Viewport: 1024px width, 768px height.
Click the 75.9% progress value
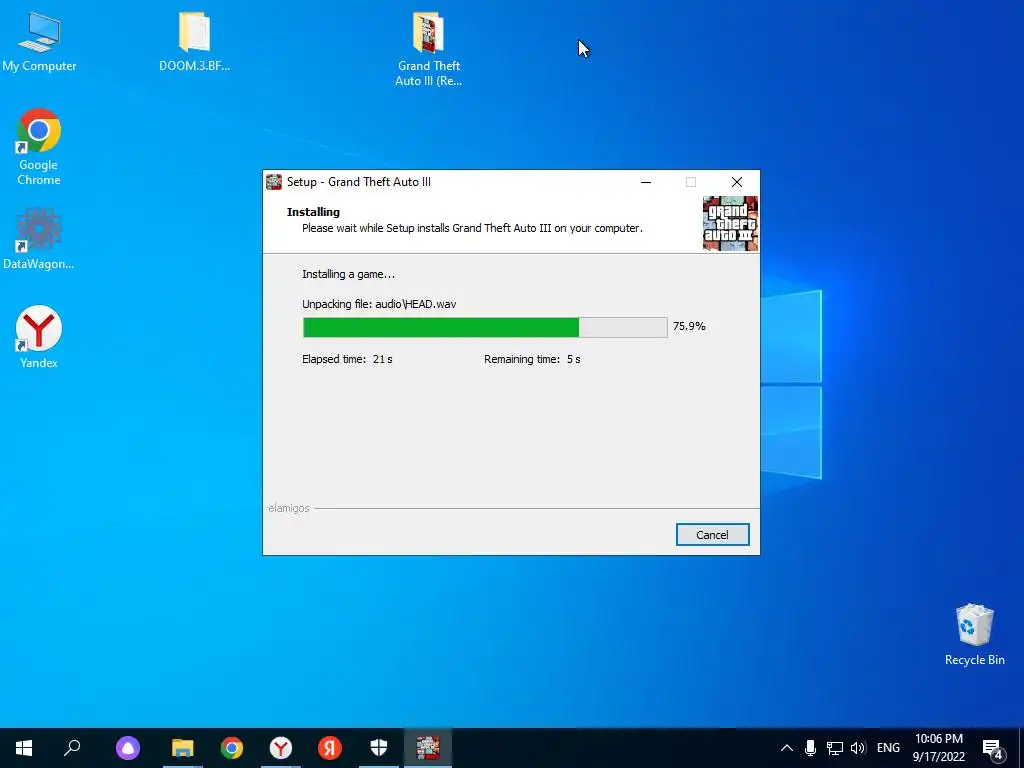[689, 327]
